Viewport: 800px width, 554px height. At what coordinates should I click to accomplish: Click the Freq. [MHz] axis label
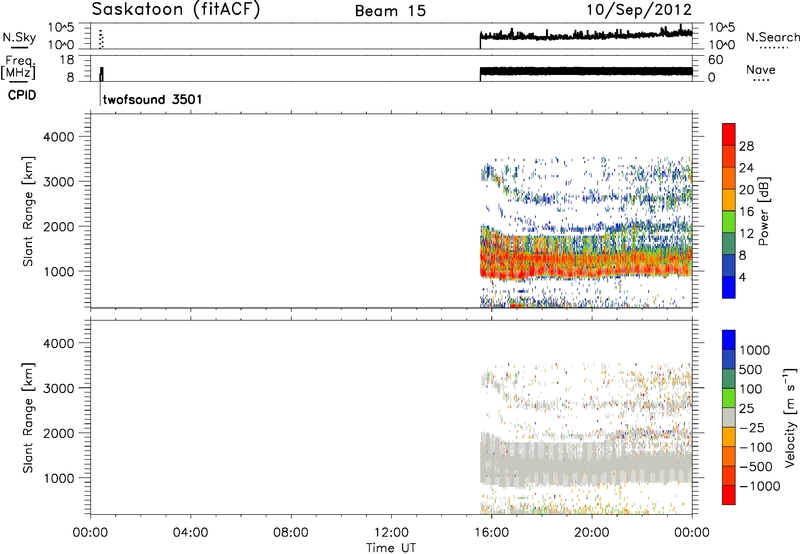(18, 67)
